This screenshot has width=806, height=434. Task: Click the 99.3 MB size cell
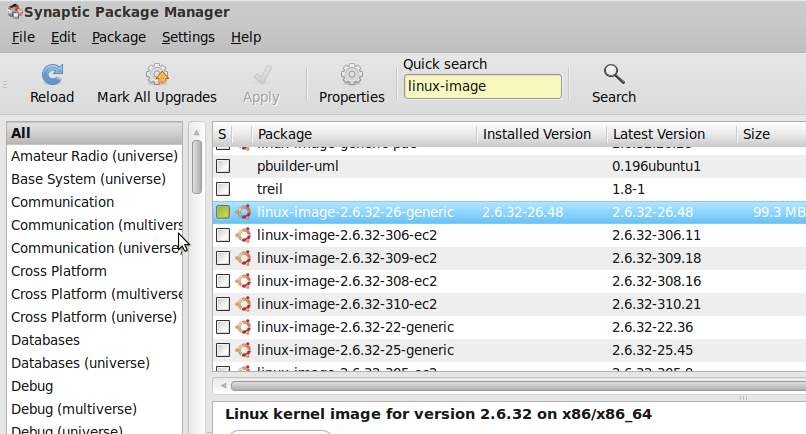coord(779,212)
